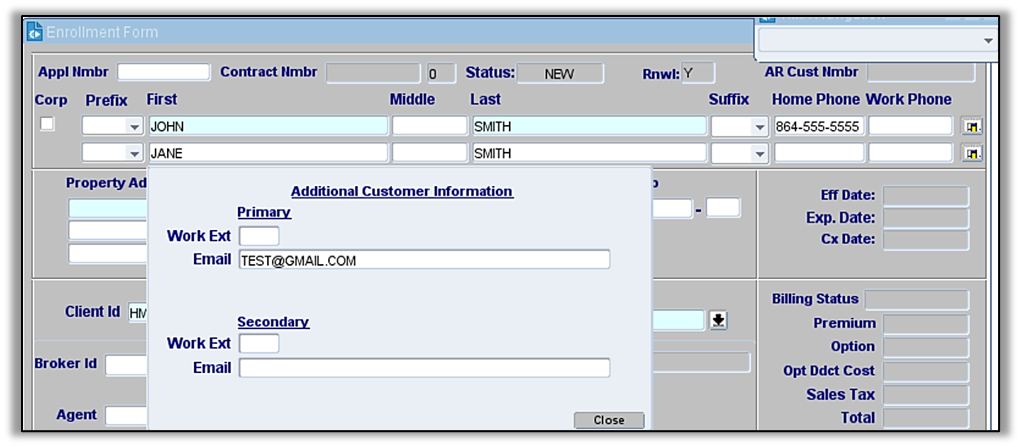Click the First name field containing JANE
This screenshot has height=447, width=1021.
click(x=267, y=154)
